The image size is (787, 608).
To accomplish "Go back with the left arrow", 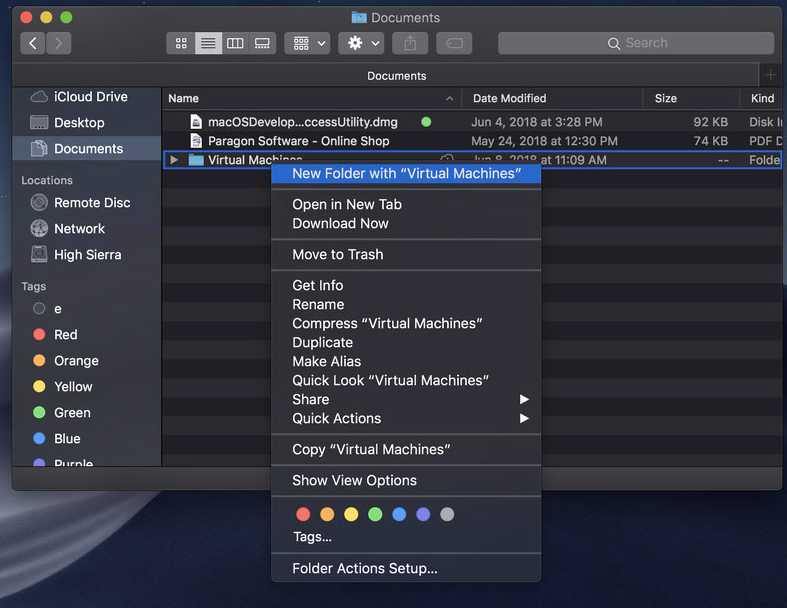I will pos(33,43).
